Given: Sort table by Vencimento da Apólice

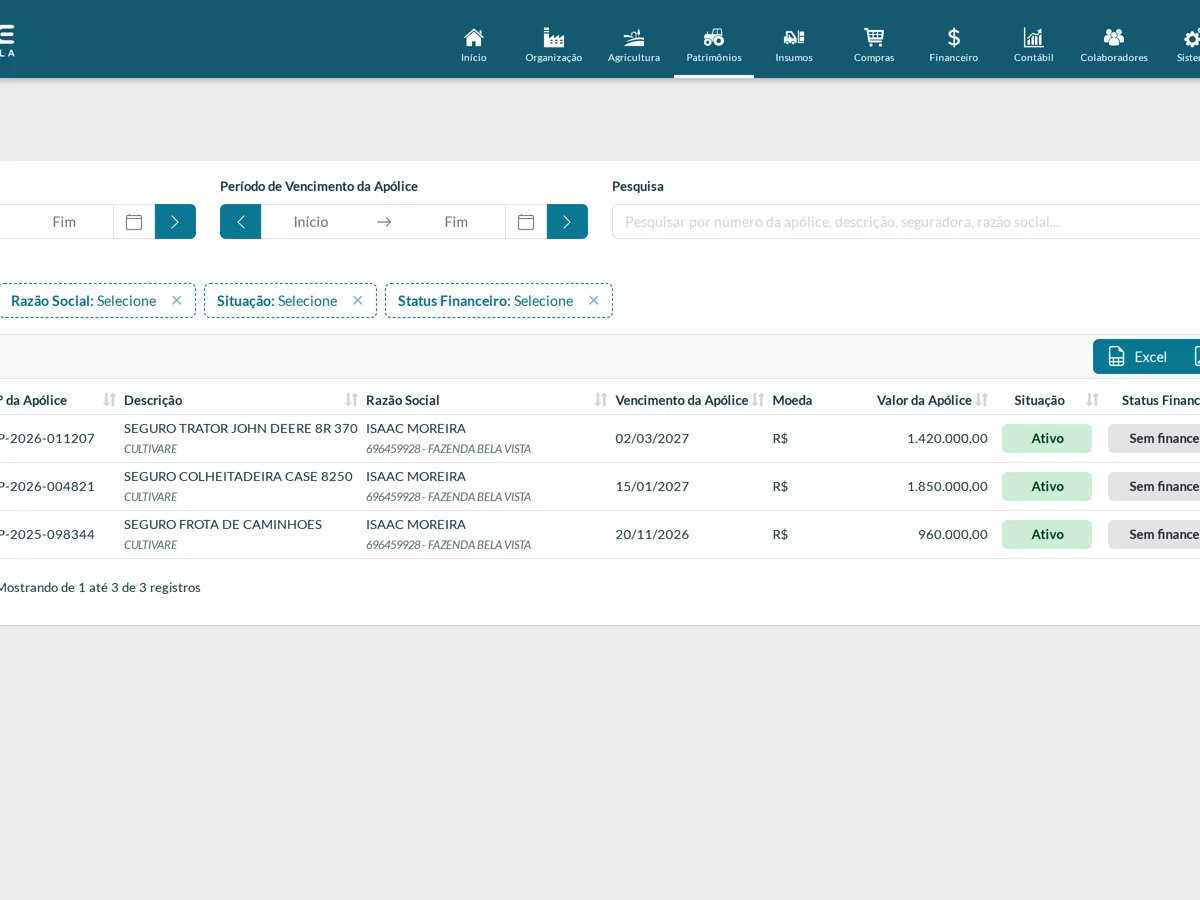Looking at the screenshot, I should pyautogui.click(x=759, y=400).
